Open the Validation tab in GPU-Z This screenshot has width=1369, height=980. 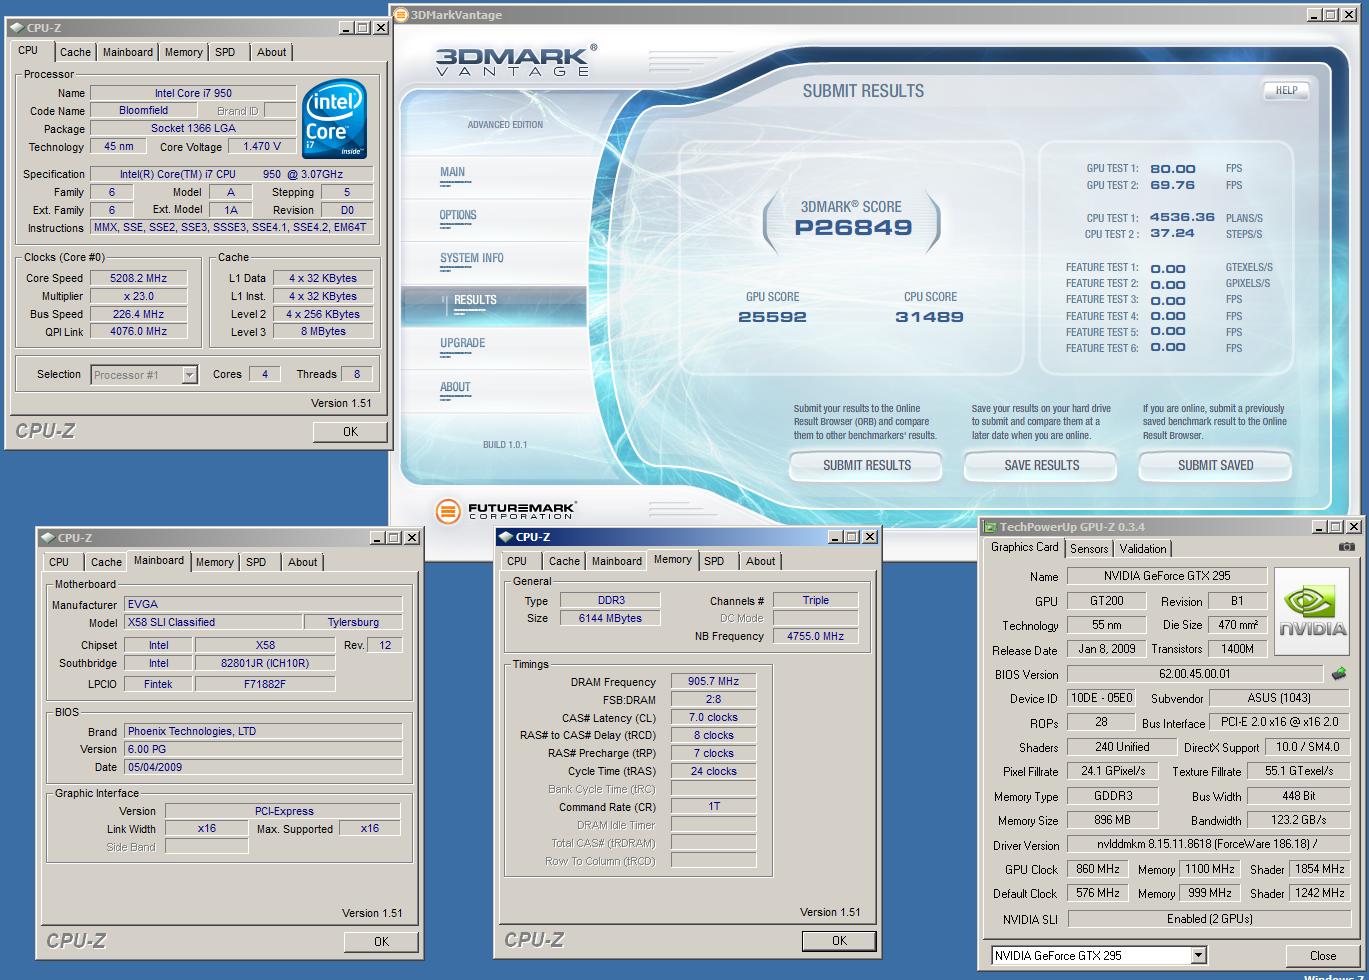tap(1143, 548)
